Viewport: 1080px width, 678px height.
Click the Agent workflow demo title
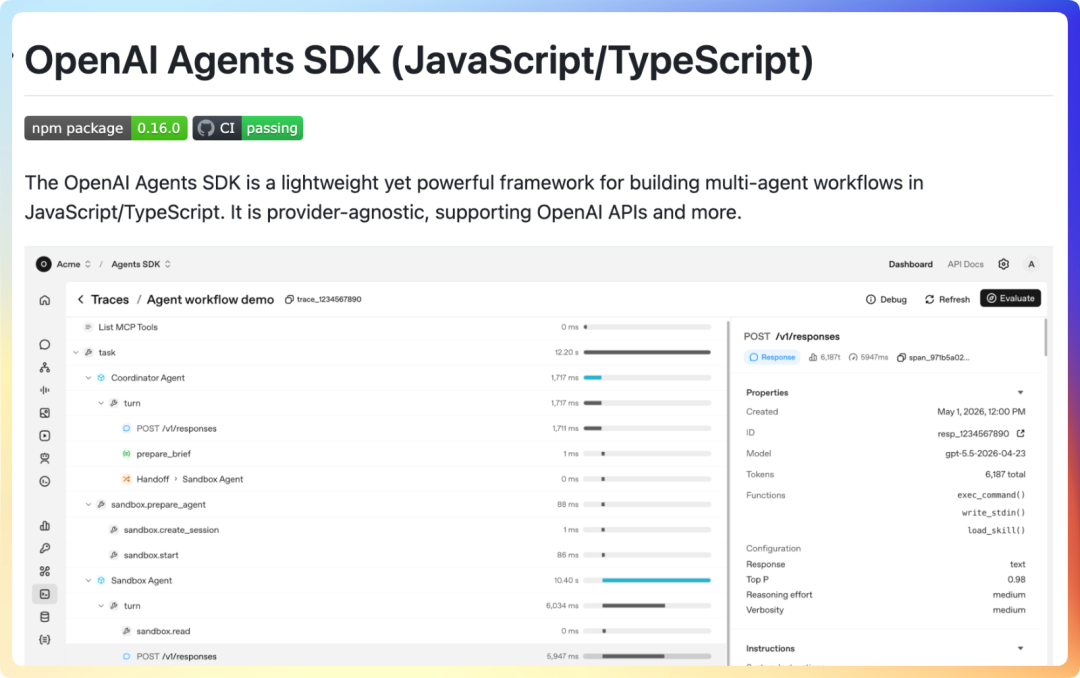tap(210, 300)
